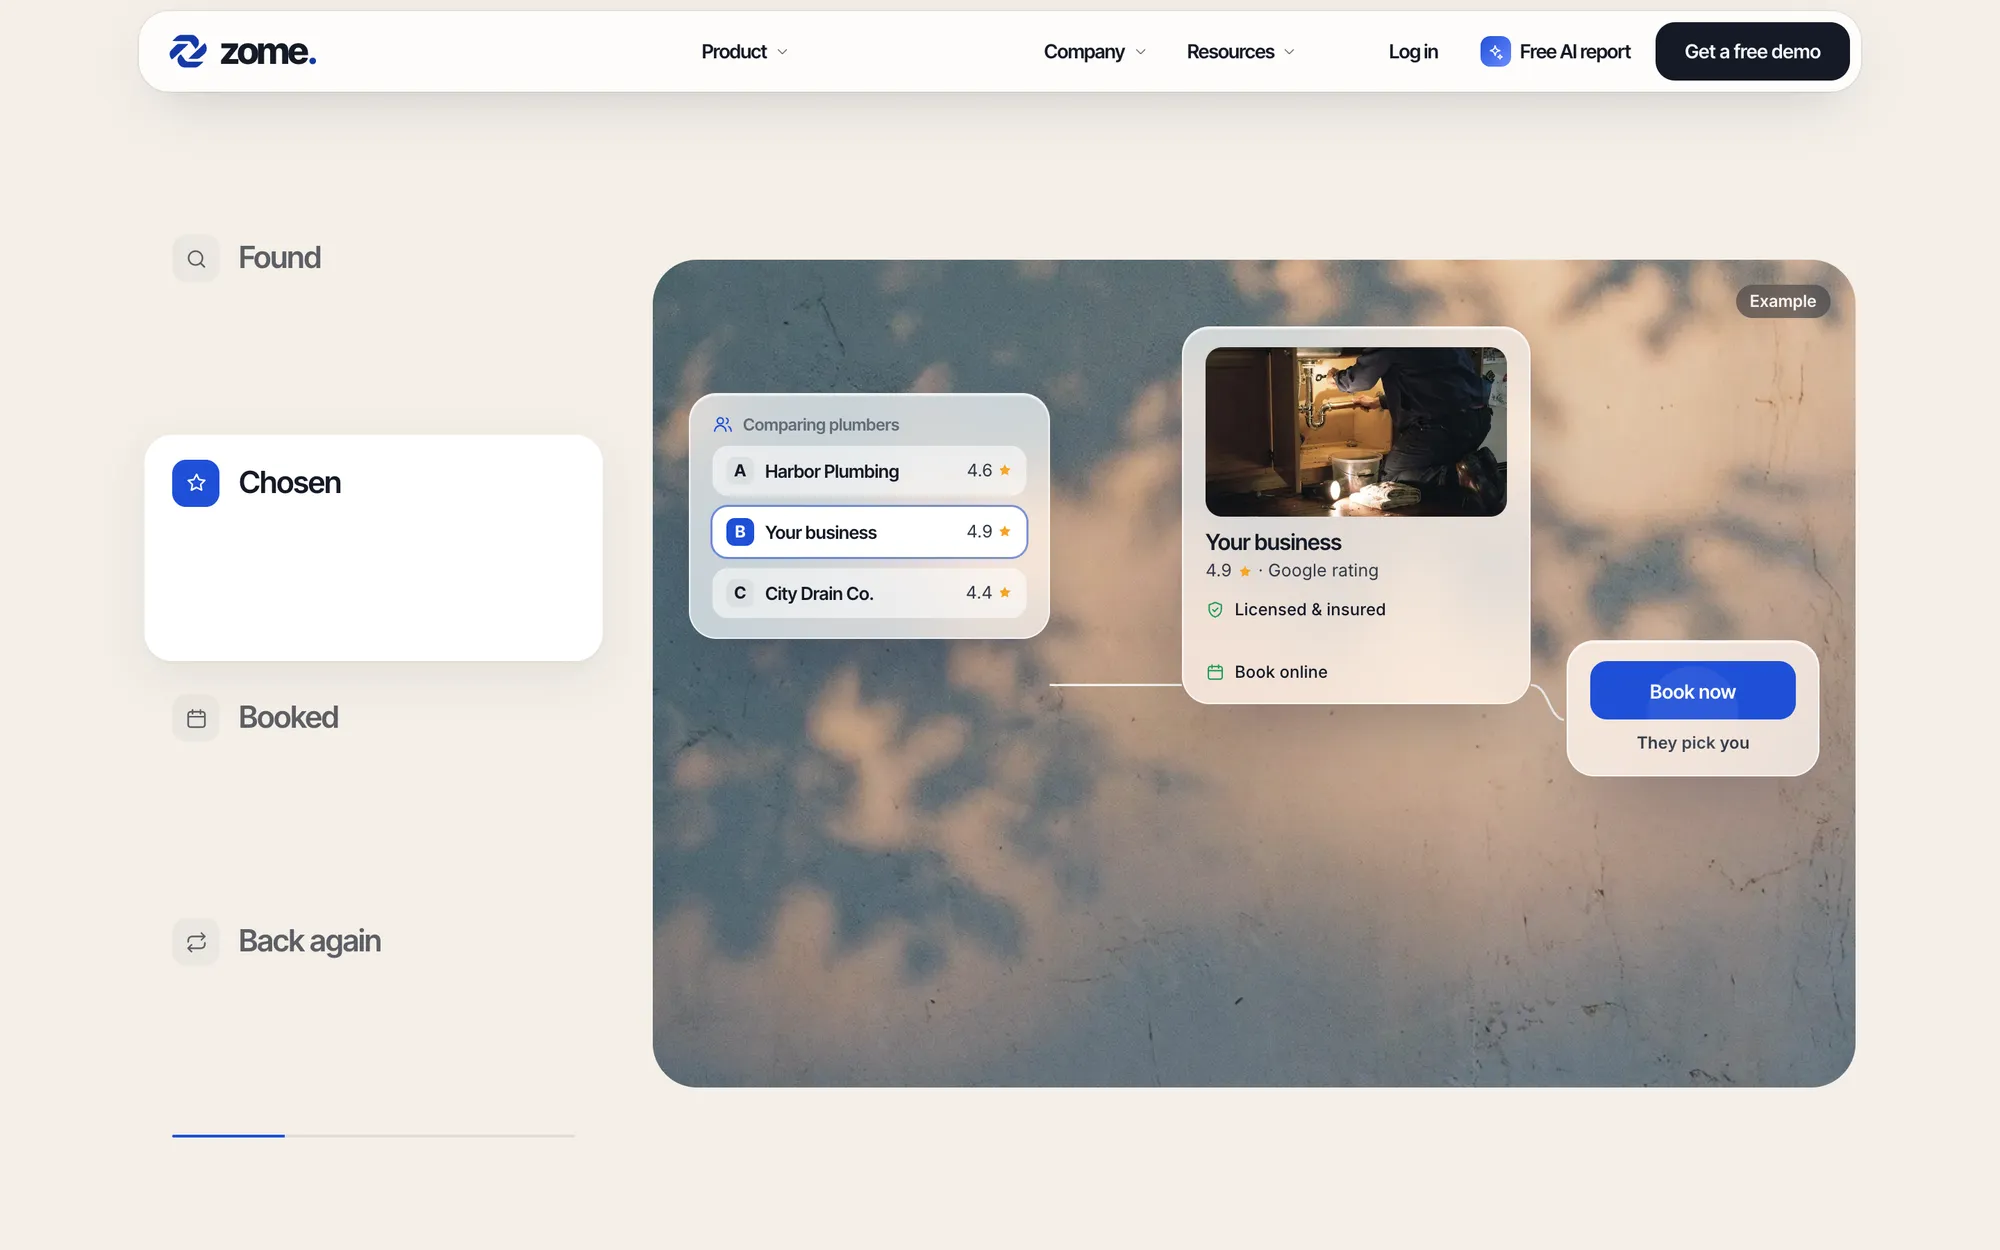Click the 'They pick you' caption
This screenshot has width=2000, height=1250.
pos(1692,743)
